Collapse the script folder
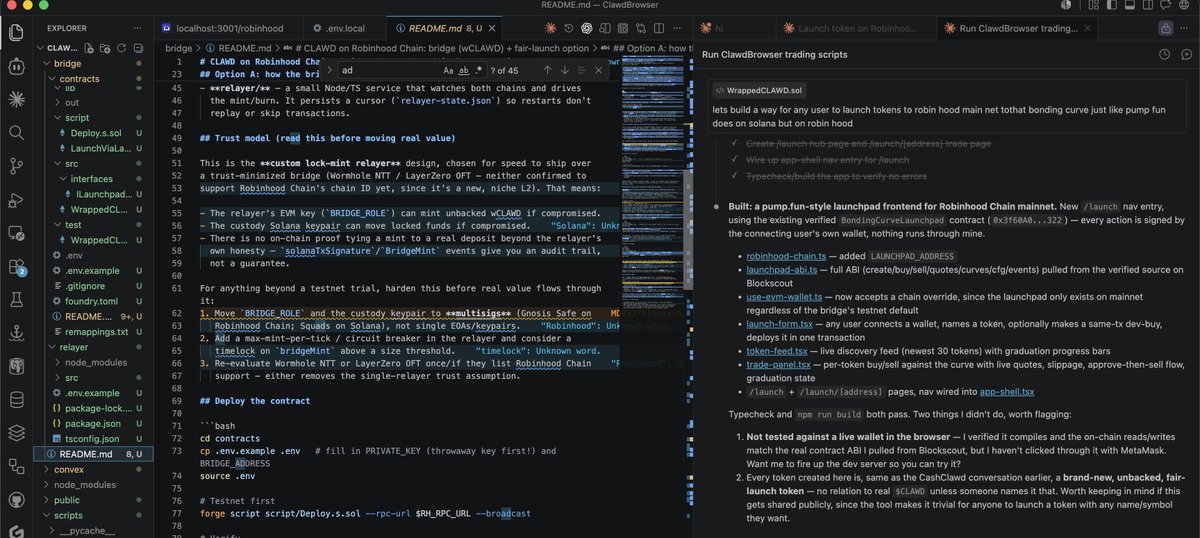This screenshot has width=1200, height=538. (x=59, y=117)
